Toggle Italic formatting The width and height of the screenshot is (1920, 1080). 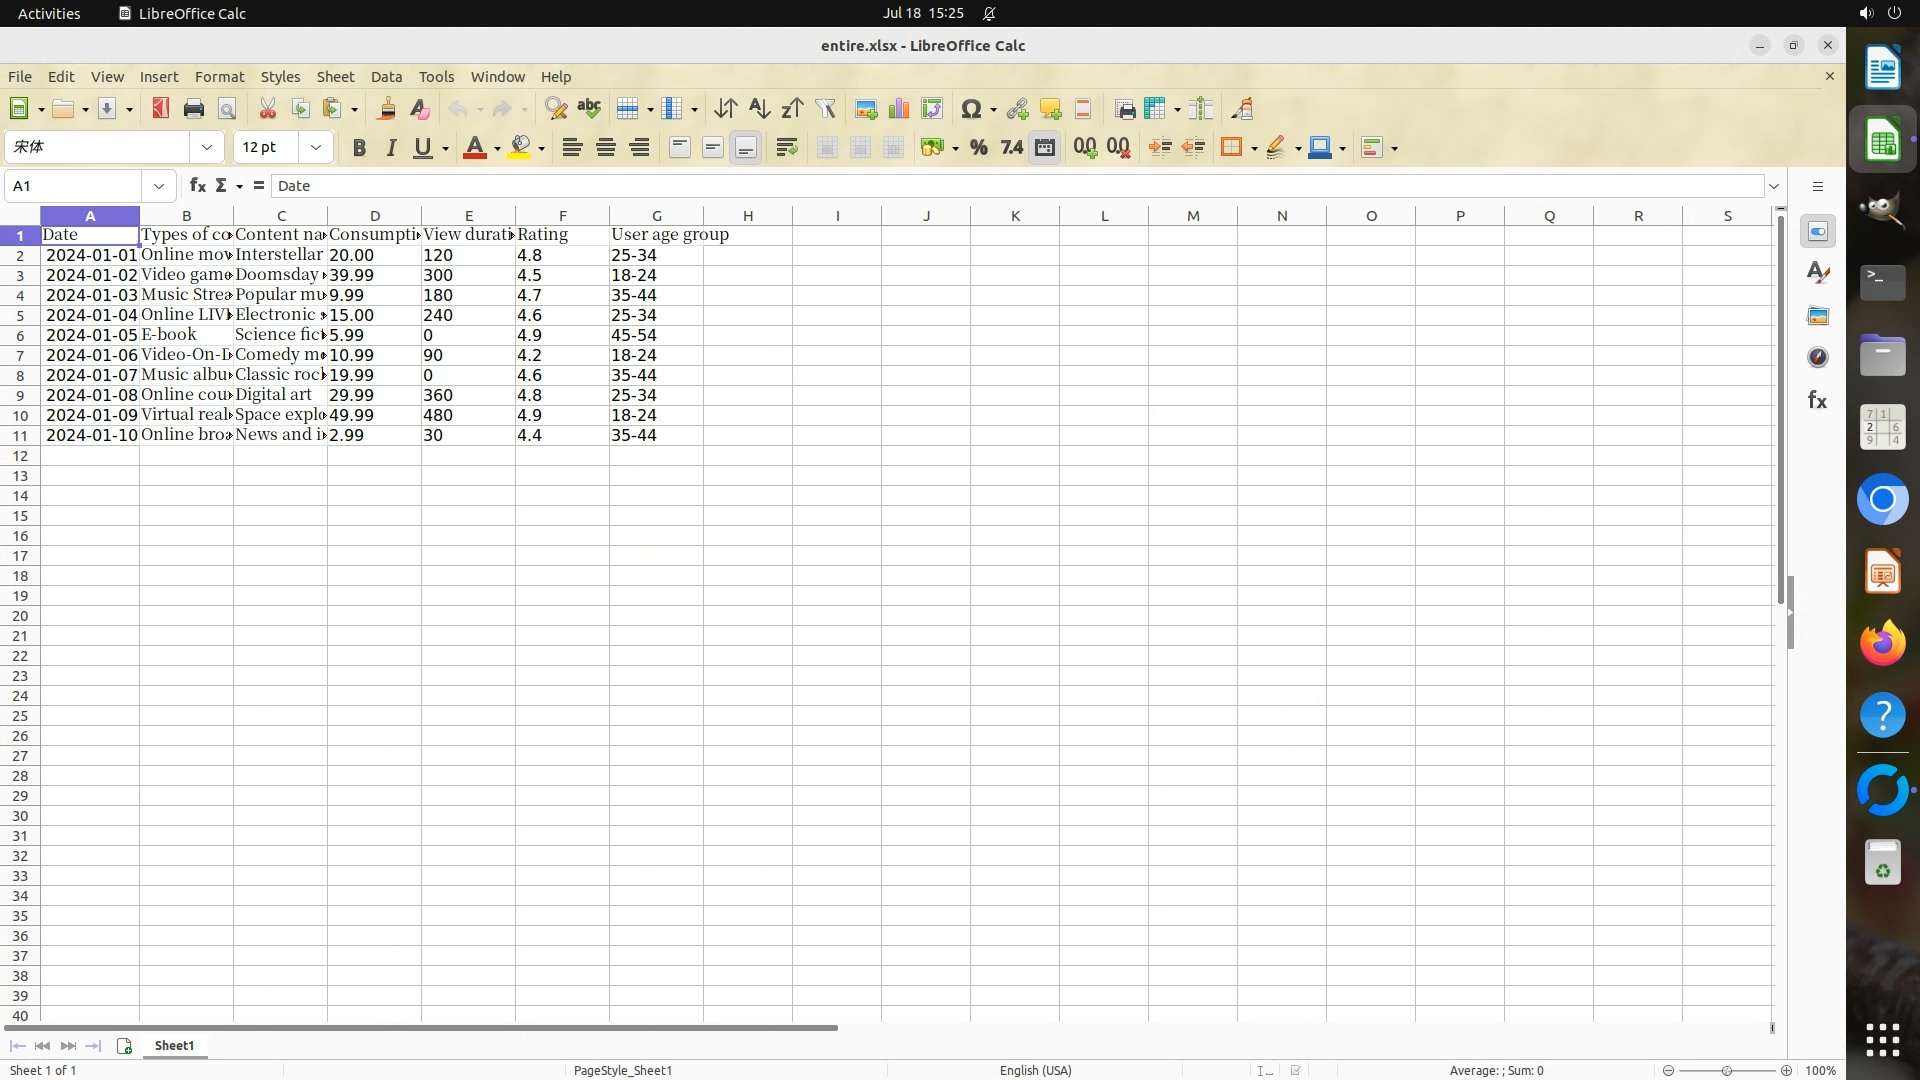(x=391, y=148)
